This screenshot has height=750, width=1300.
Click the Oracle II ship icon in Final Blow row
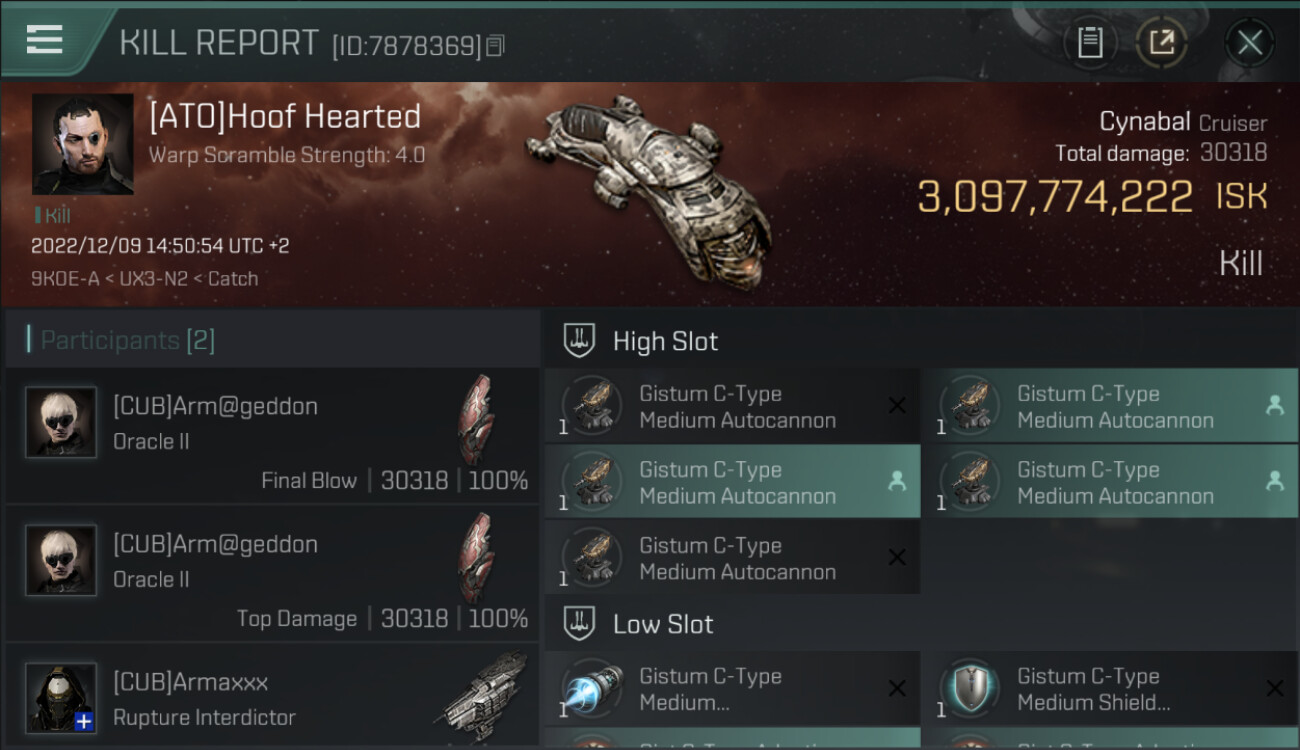click(476, 420)
